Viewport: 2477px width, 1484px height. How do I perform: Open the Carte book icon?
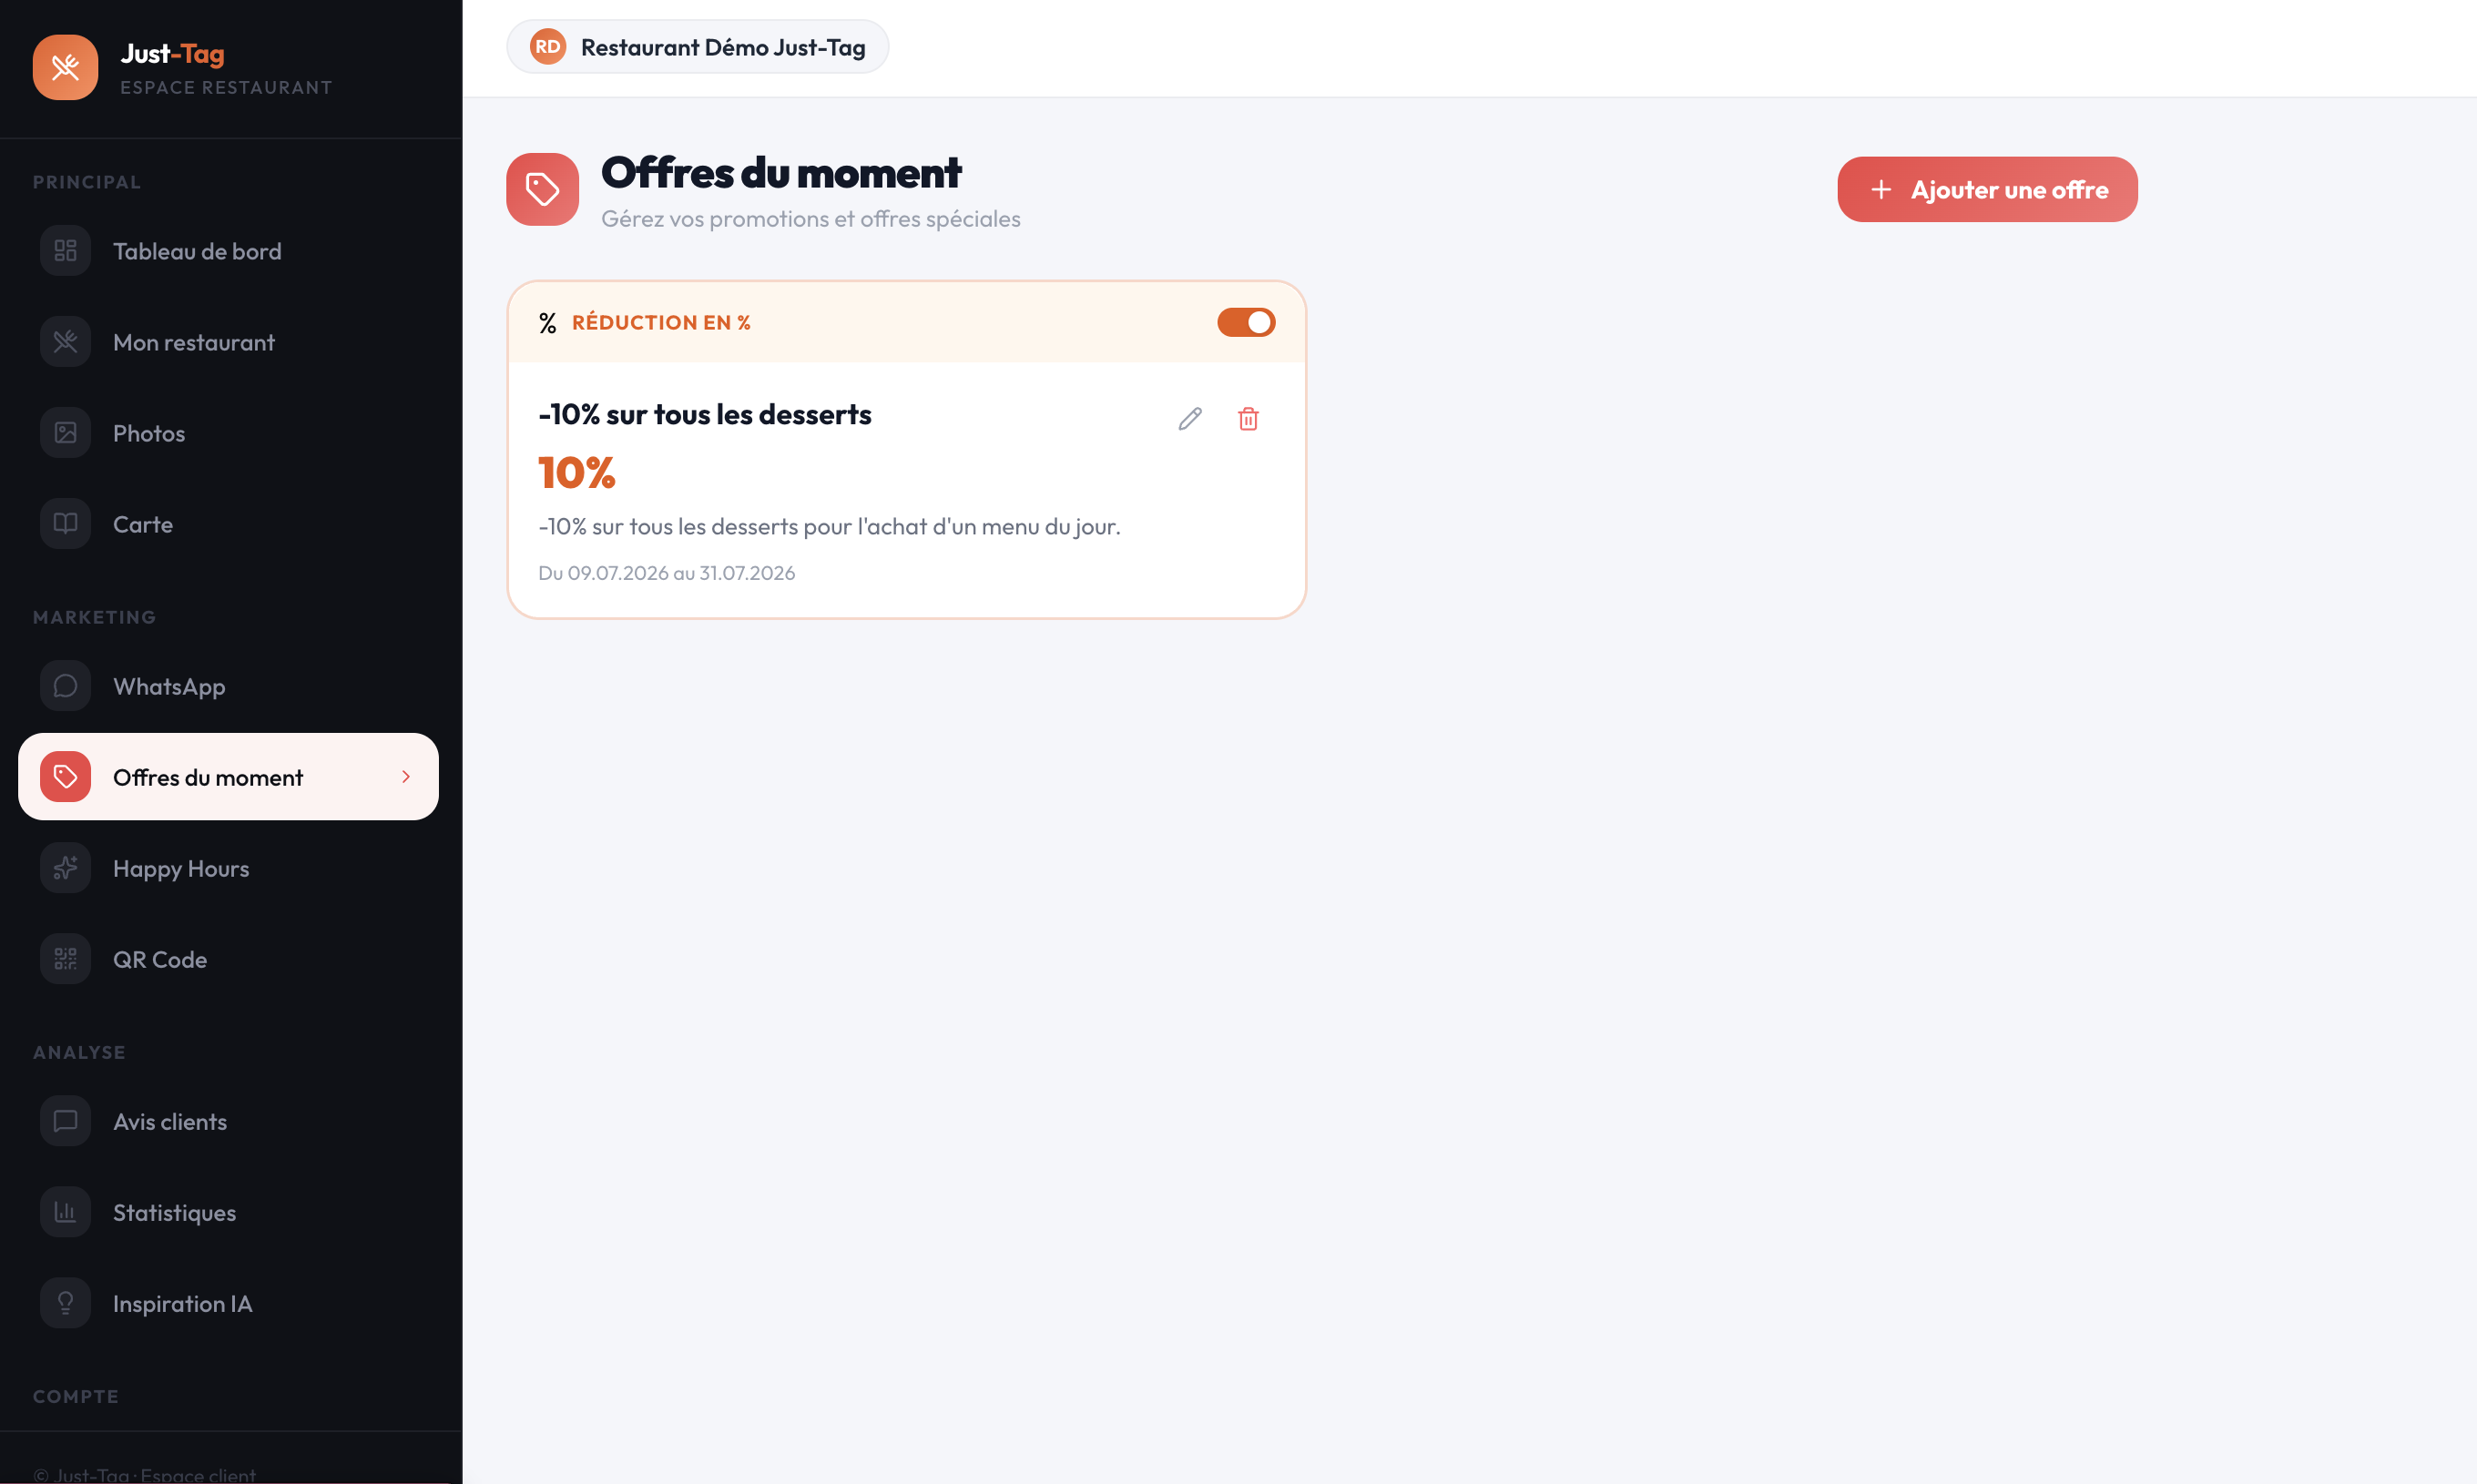(x=65, y=524)
